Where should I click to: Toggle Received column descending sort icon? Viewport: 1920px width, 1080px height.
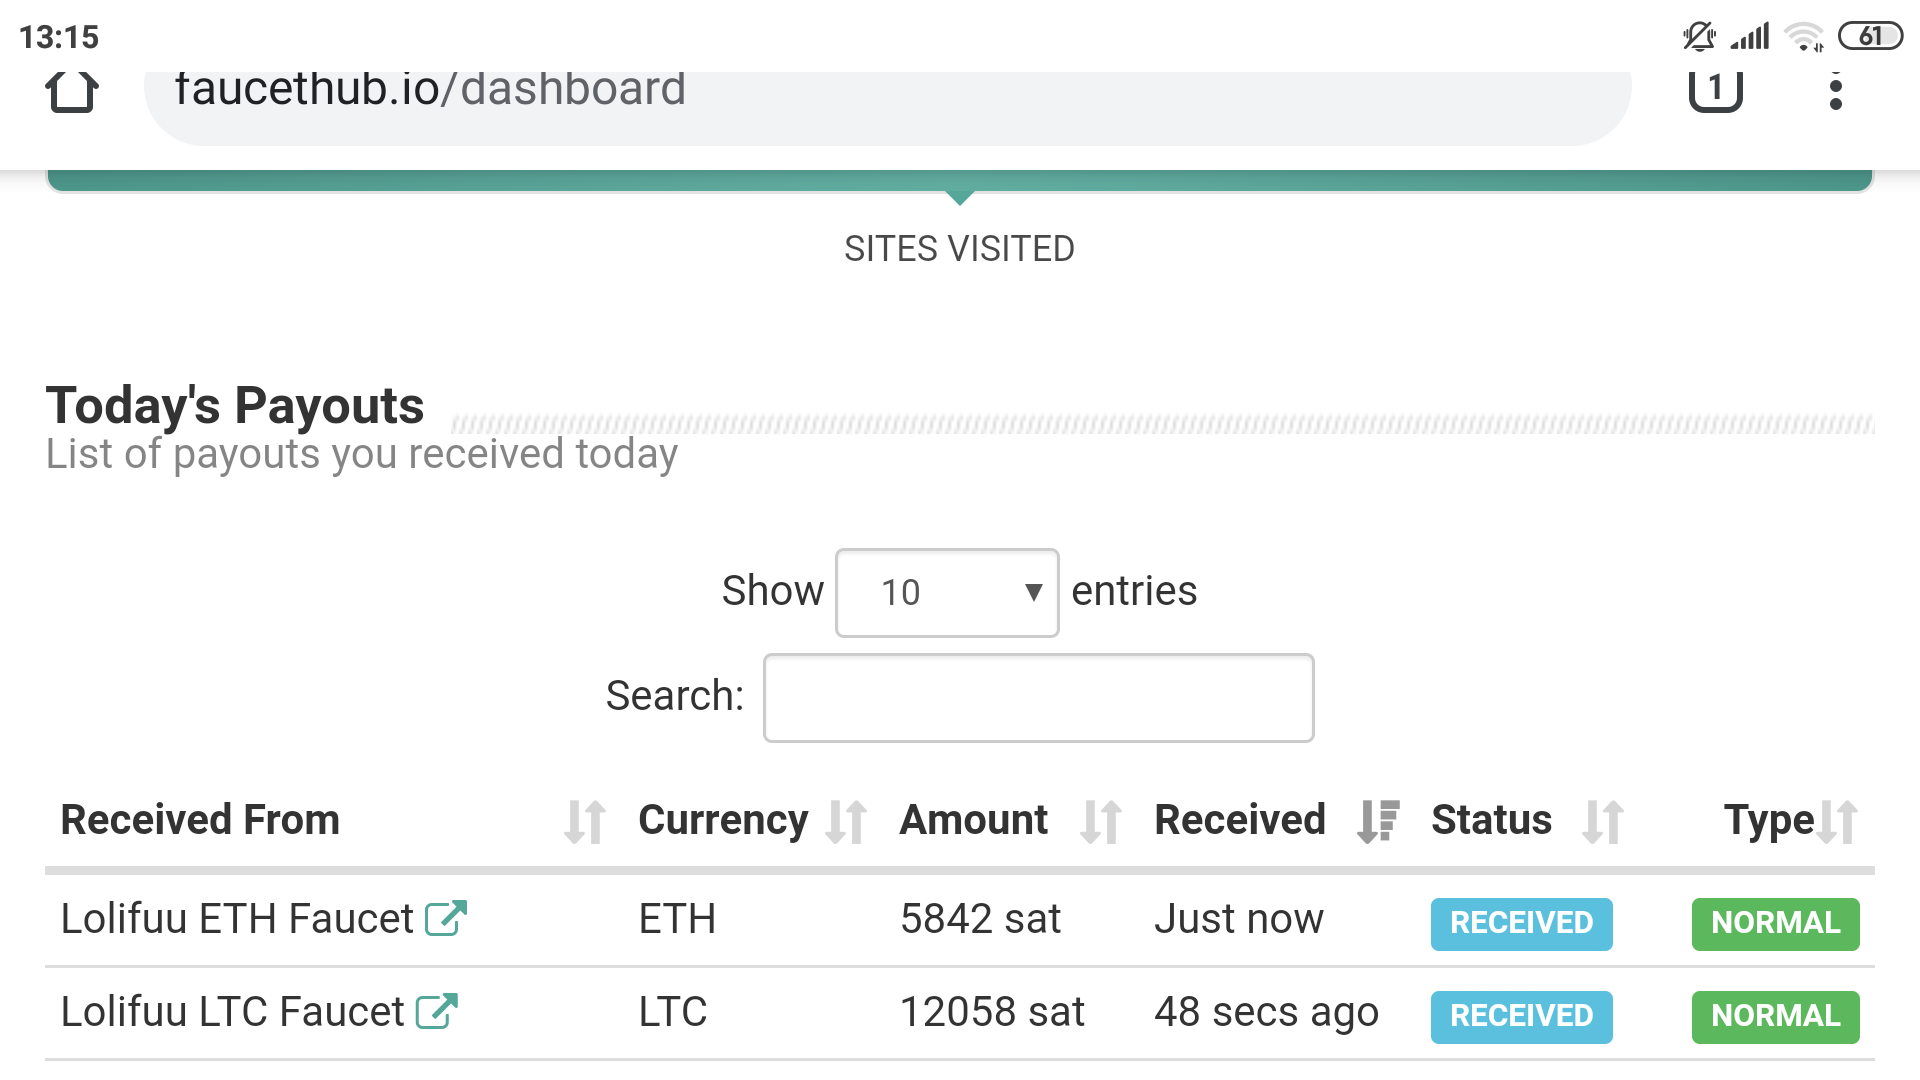coord(1378,822)
